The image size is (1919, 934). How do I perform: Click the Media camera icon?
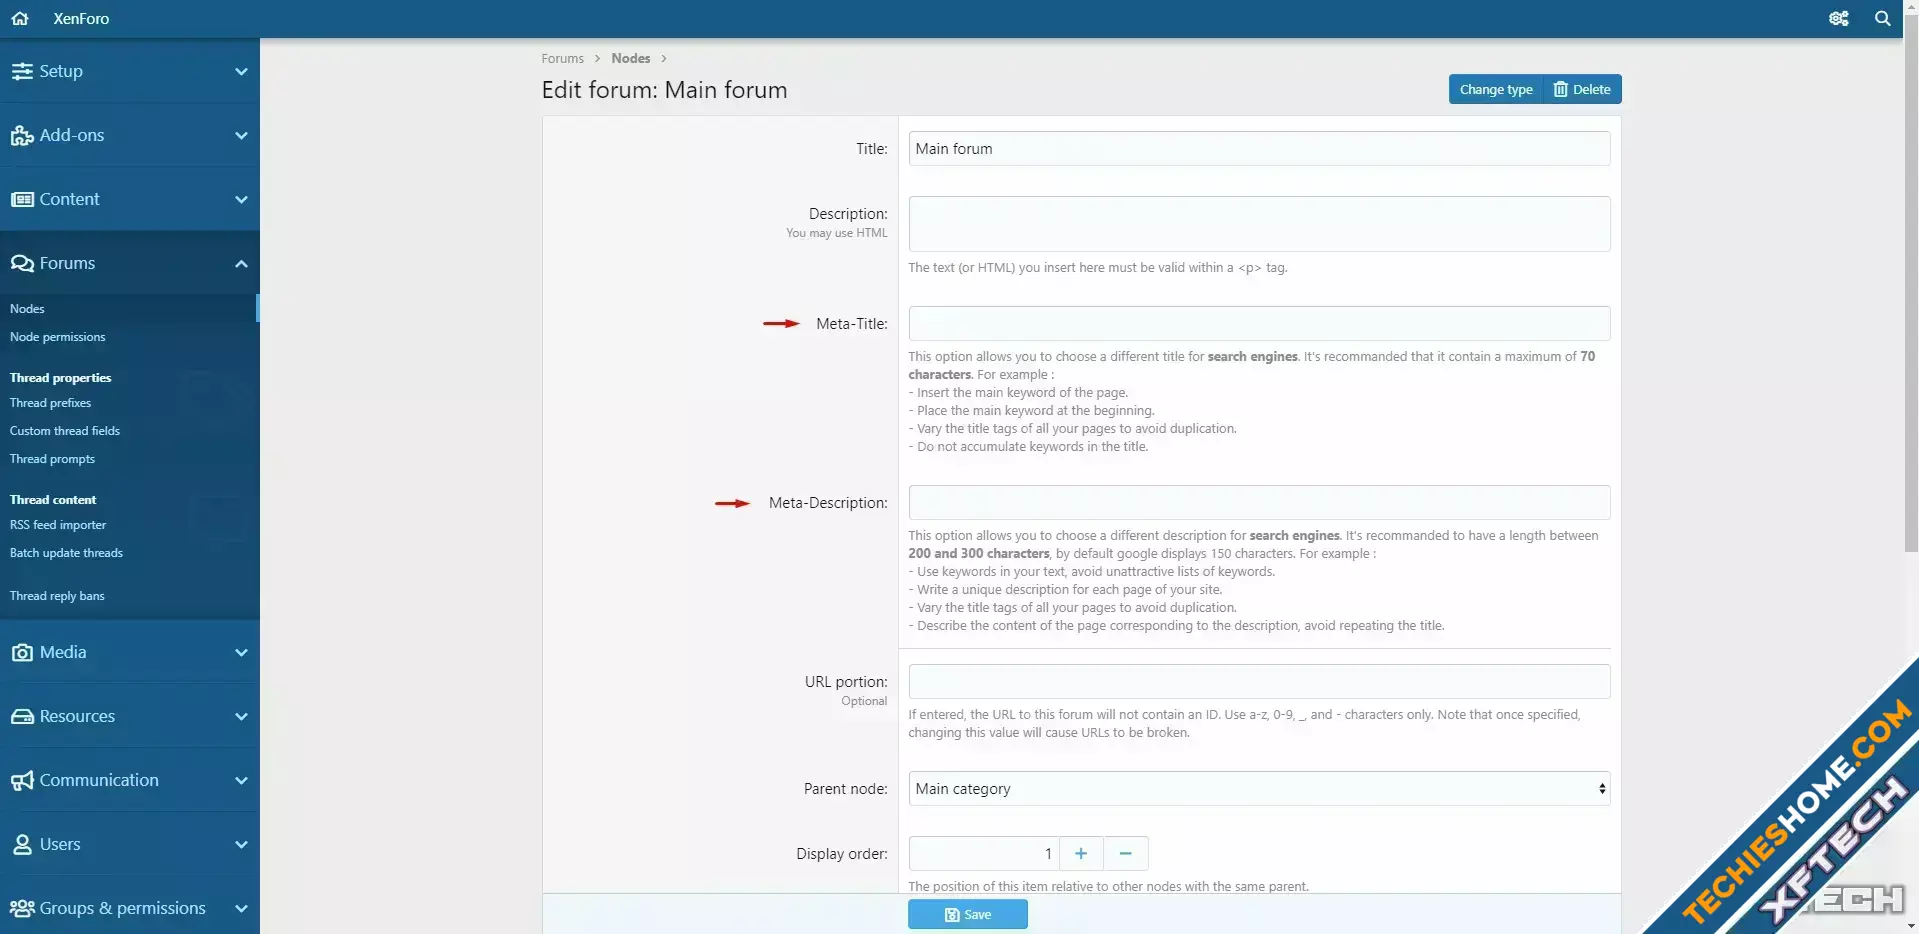(x=22, y=652)
